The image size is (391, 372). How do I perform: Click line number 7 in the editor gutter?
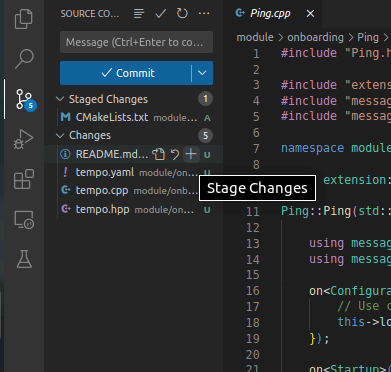click(256, 149)
